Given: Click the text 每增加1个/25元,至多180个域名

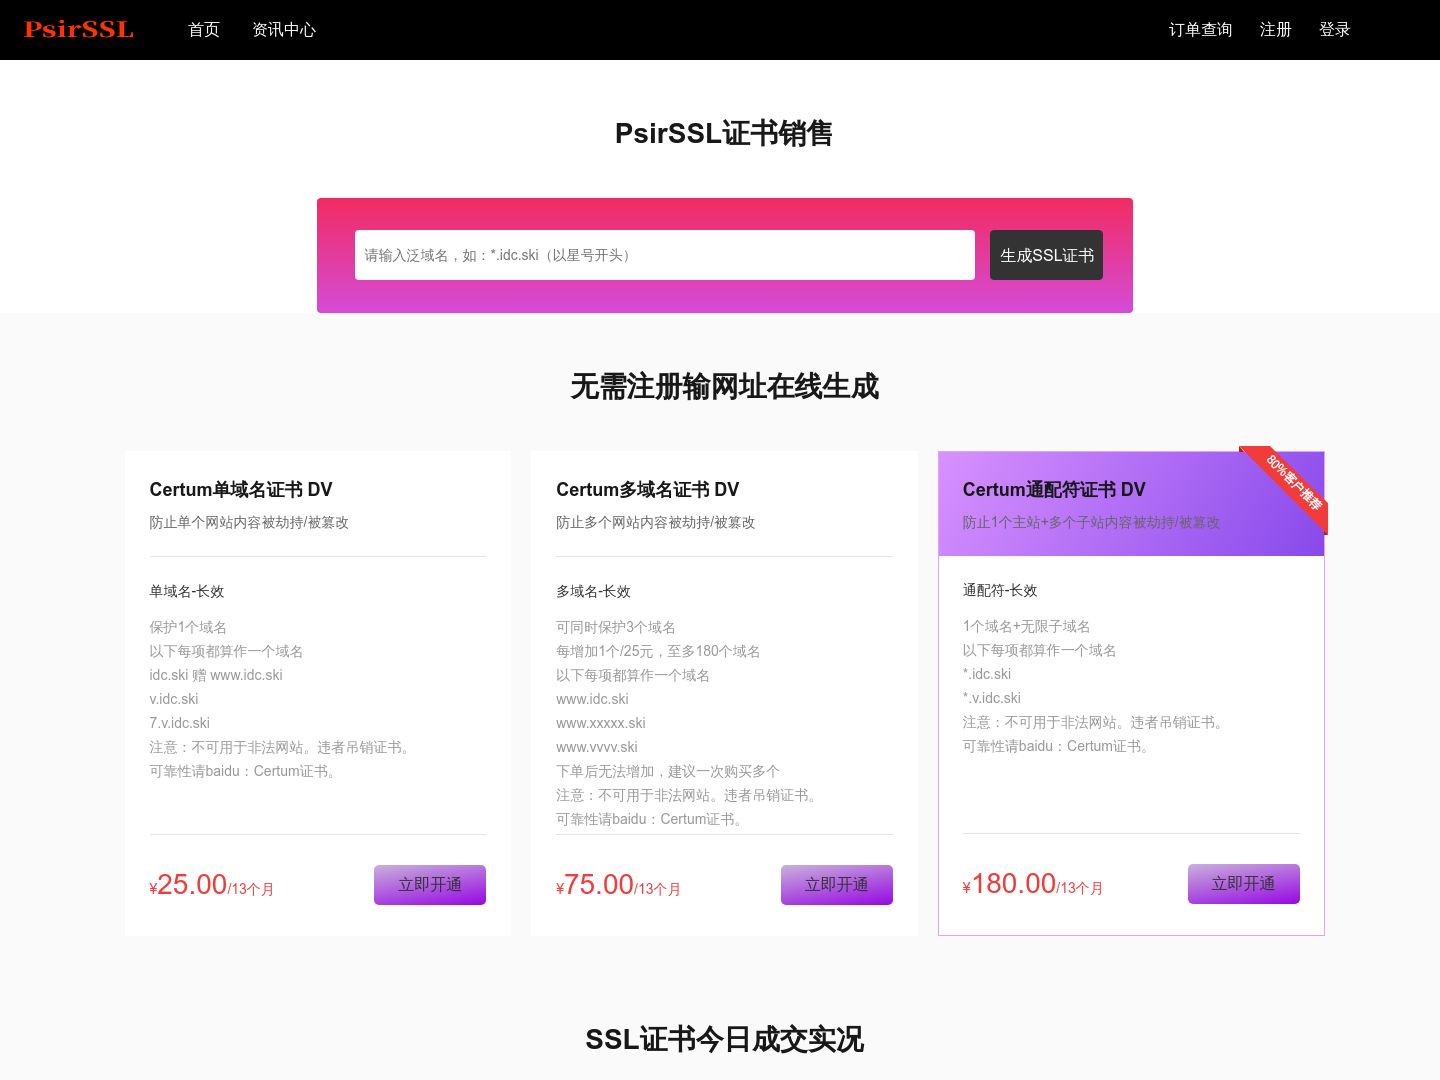Looking at the screenshot, I should 658,651.
